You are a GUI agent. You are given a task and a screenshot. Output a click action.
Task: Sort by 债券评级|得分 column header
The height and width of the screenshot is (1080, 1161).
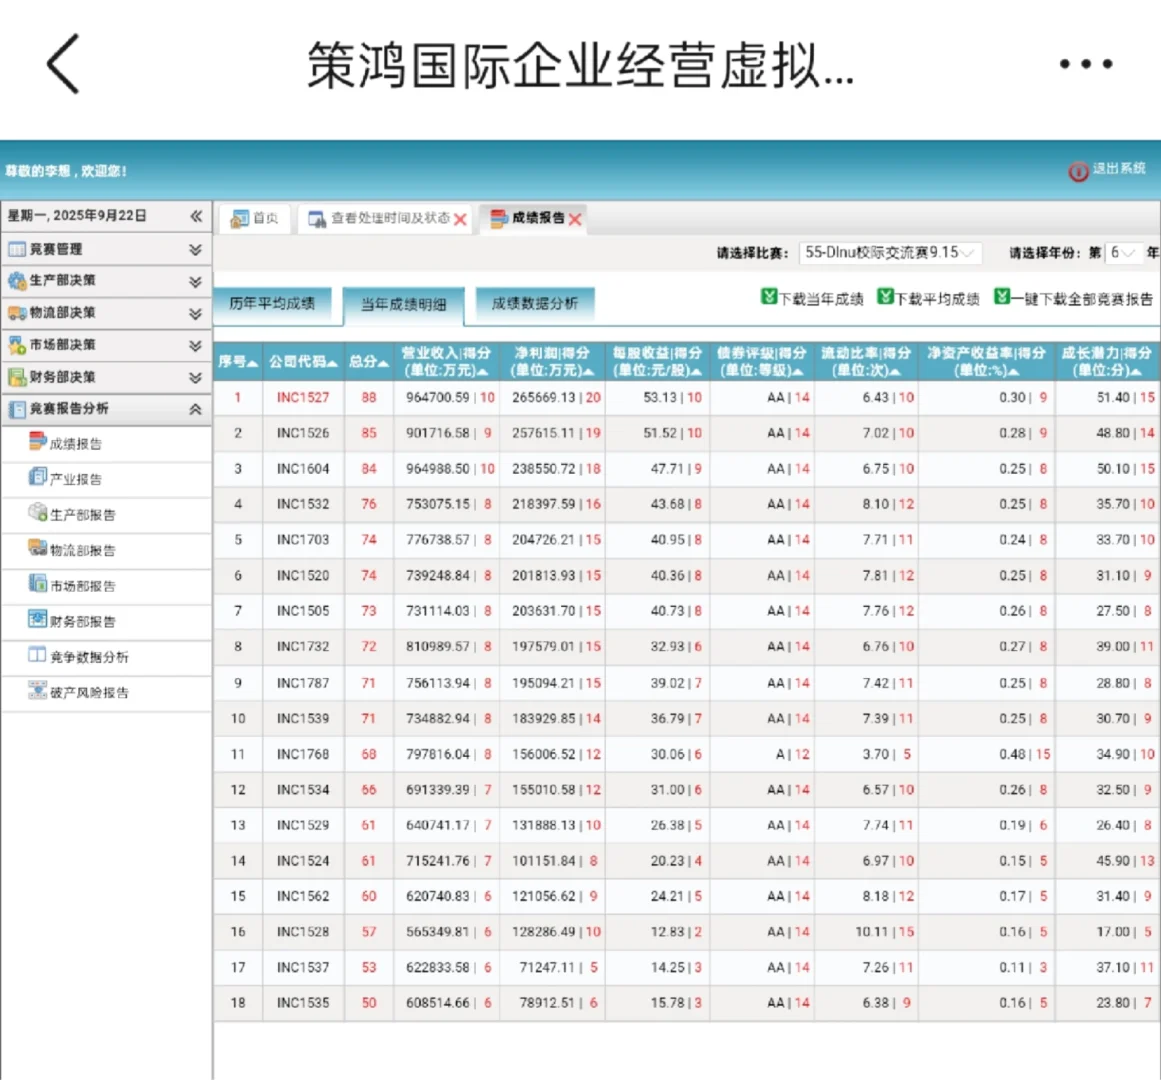[x=762, y=362]
